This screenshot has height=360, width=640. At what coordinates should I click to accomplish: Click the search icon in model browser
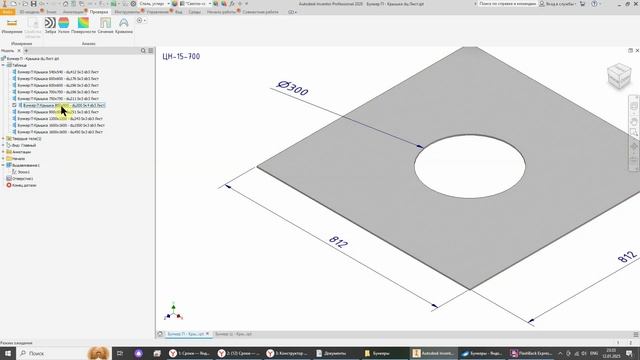(143, 51)
